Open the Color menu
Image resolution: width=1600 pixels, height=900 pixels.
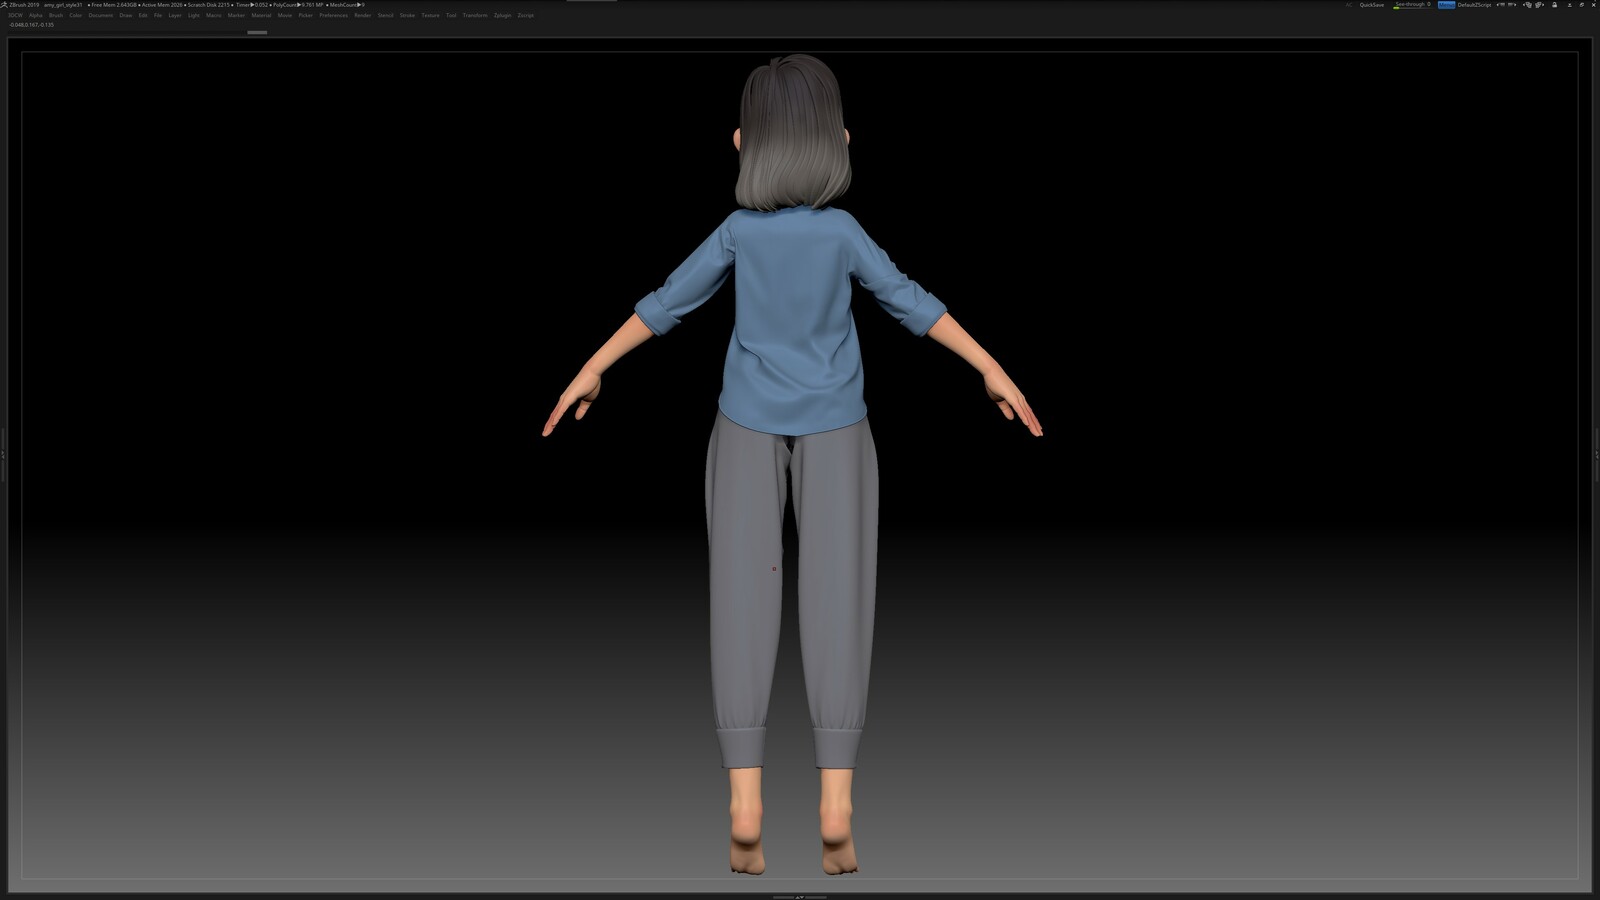coord(76,15)
